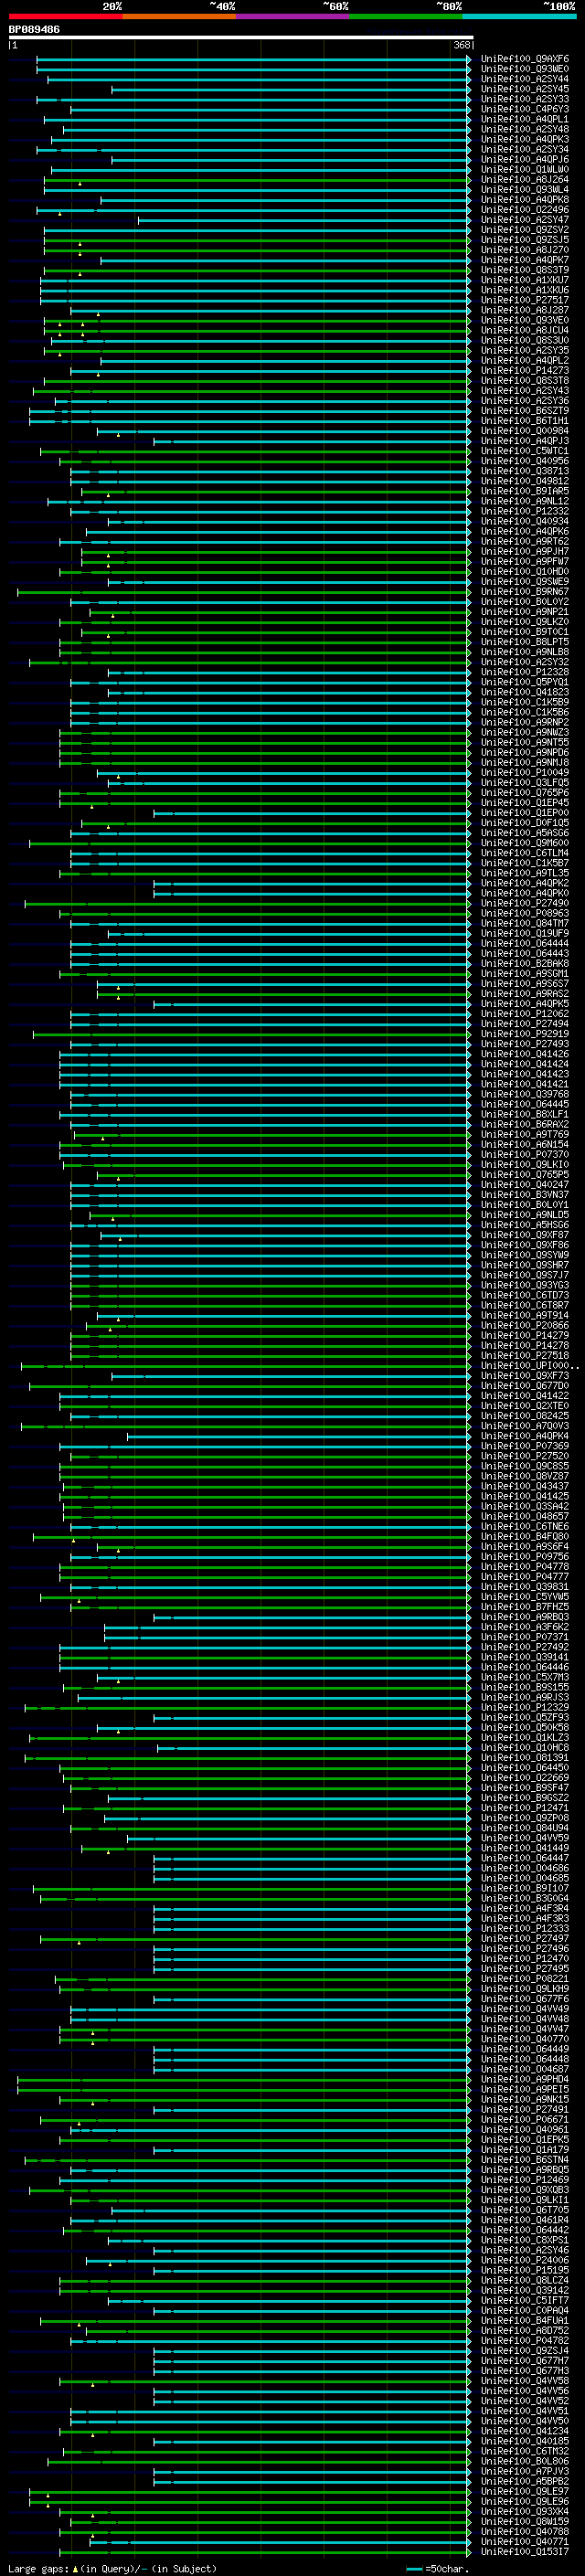Select the UniRef100_Q9ZSJ5 label

point(525,240)
